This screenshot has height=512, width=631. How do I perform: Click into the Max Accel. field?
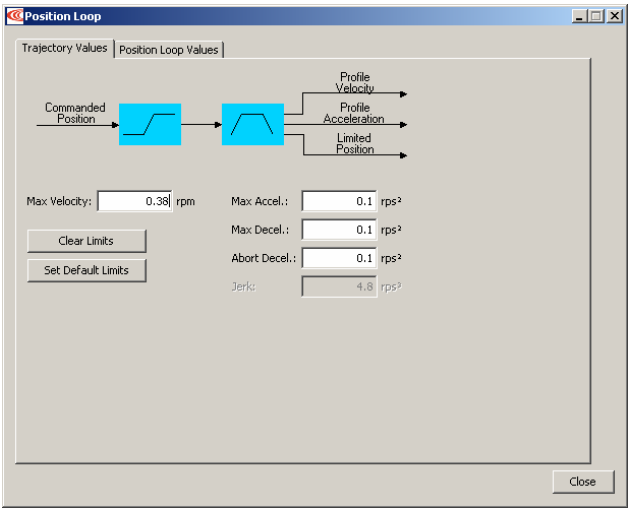pyautogui.click(x=339, y=201)
